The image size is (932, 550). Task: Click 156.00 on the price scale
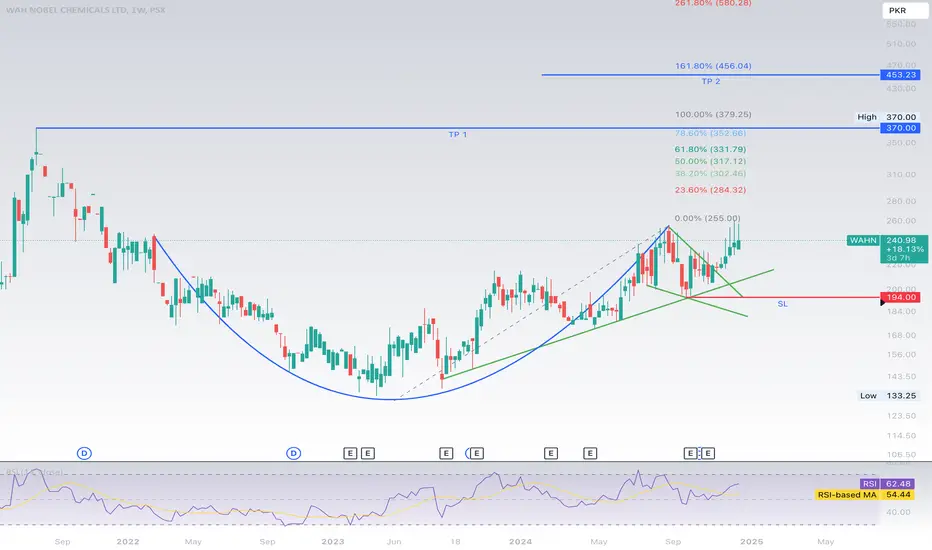pyautogui.click(x=901, y=354)
